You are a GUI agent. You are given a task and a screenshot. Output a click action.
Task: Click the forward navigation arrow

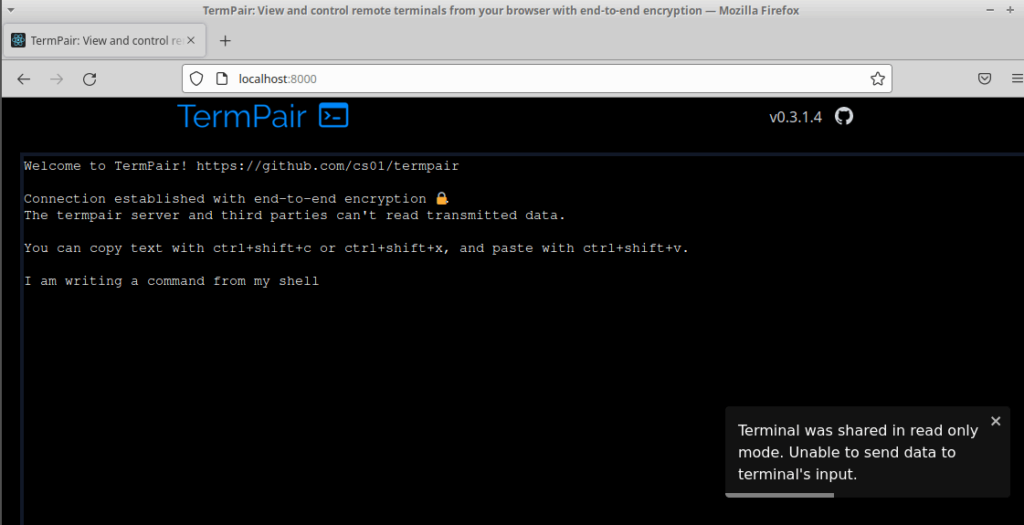57,79
